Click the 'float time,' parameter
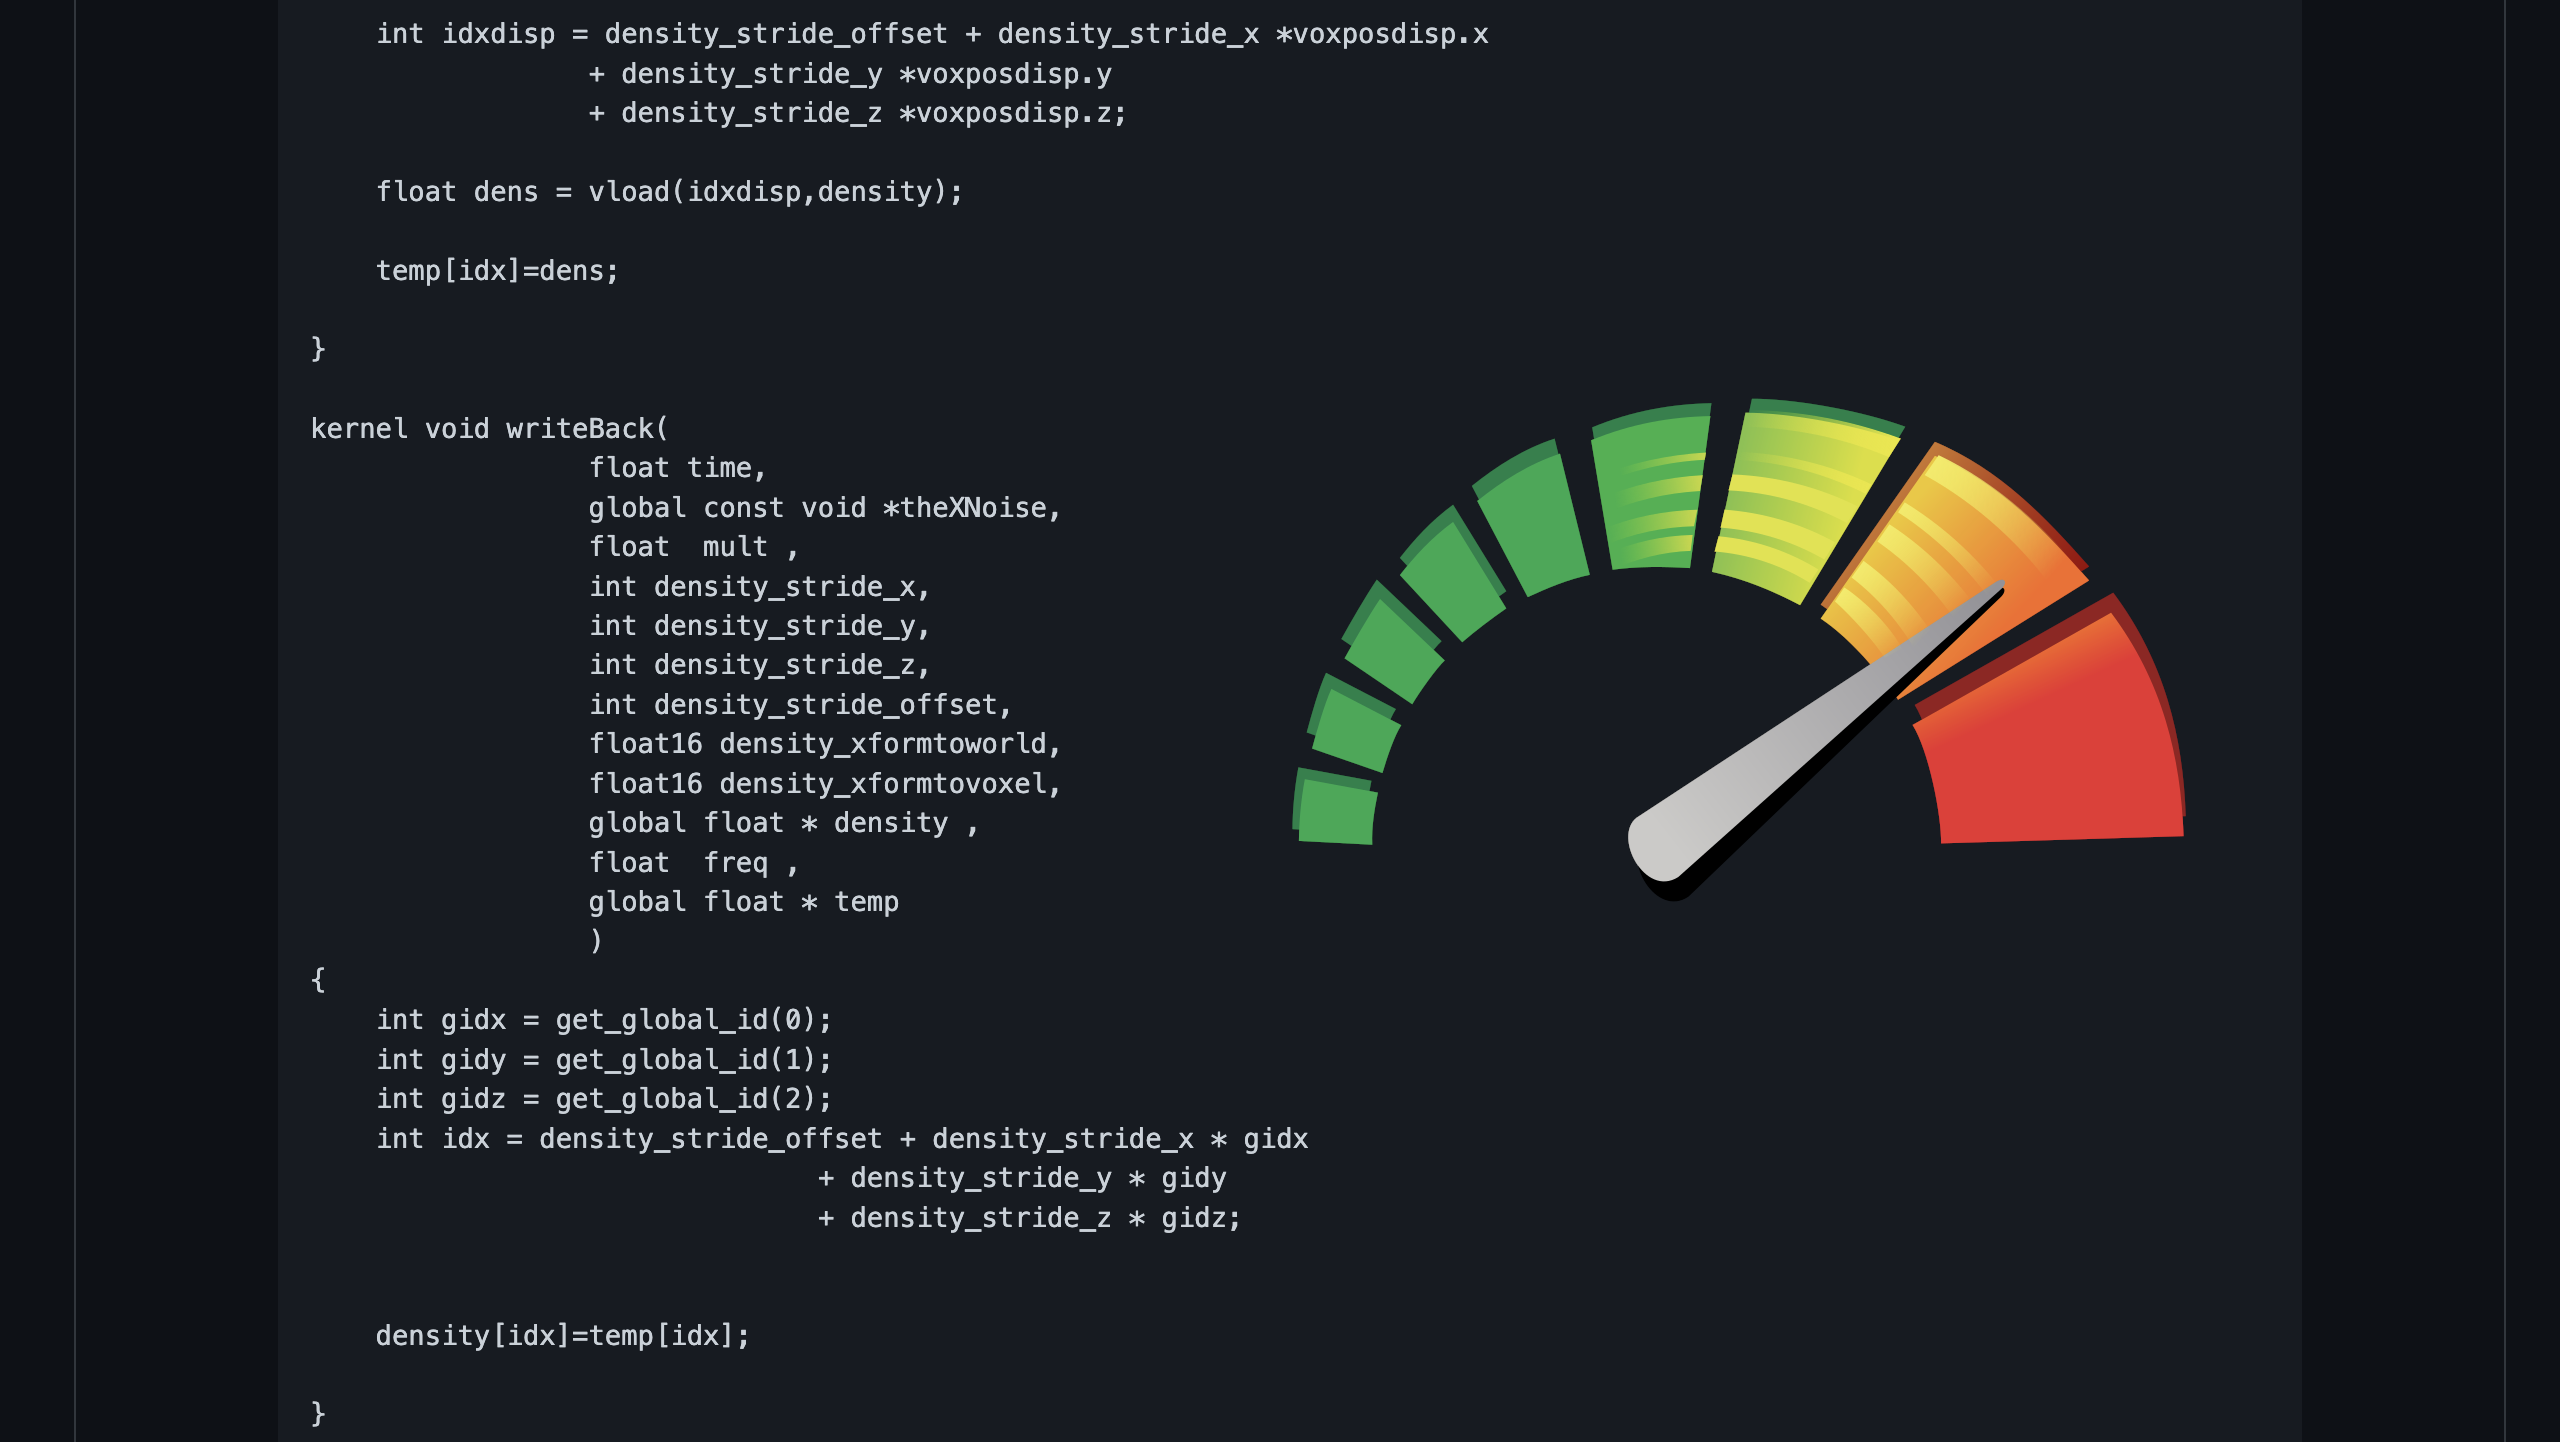Image resolution: width=2560 pixels, height=1442 pixels. (677, 468)
